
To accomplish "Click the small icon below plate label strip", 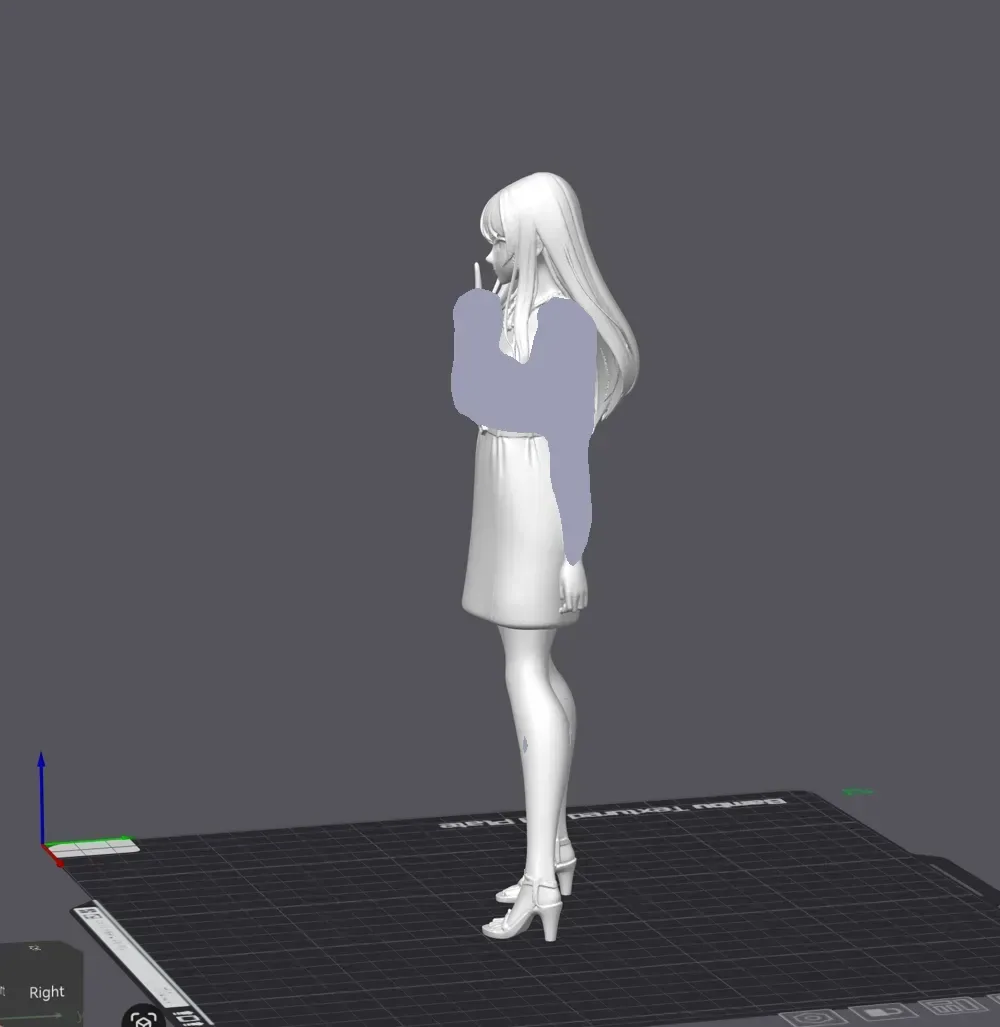I will coord(189,1017).
